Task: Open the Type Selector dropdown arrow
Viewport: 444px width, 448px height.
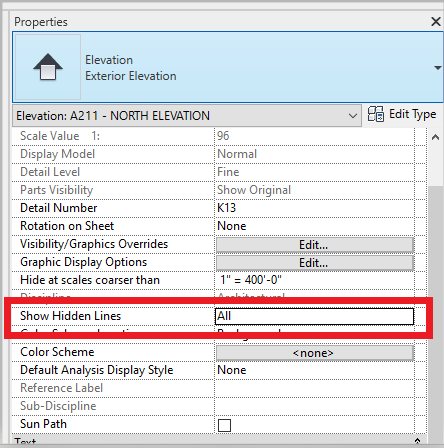Action: [437, 68]
